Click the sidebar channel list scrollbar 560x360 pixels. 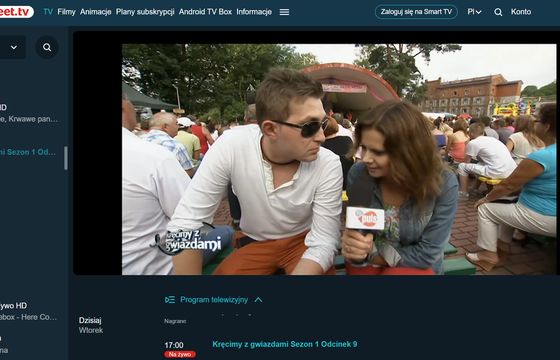(x=66, y=158)
